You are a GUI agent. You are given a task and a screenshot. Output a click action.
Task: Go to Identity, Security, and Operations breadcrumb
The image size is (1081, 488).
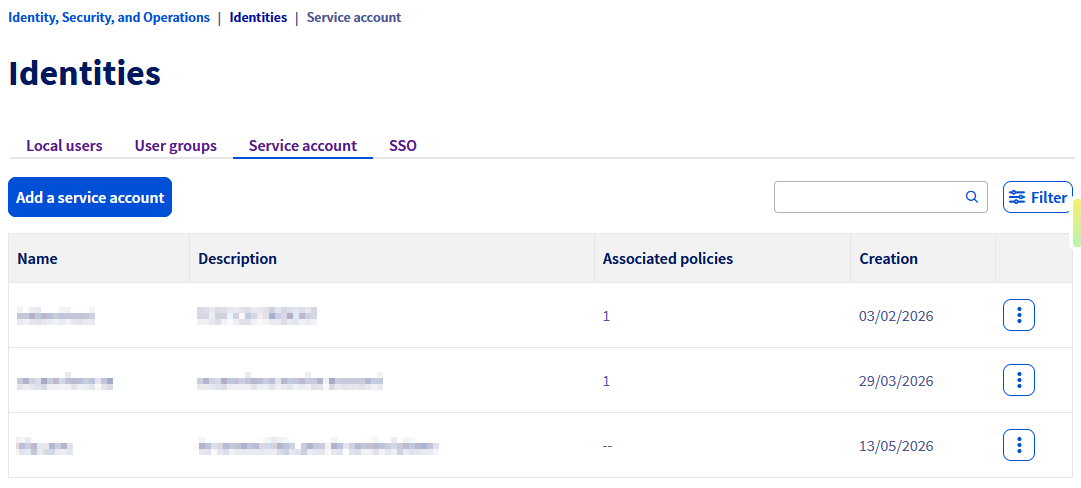tap(109, 17)
